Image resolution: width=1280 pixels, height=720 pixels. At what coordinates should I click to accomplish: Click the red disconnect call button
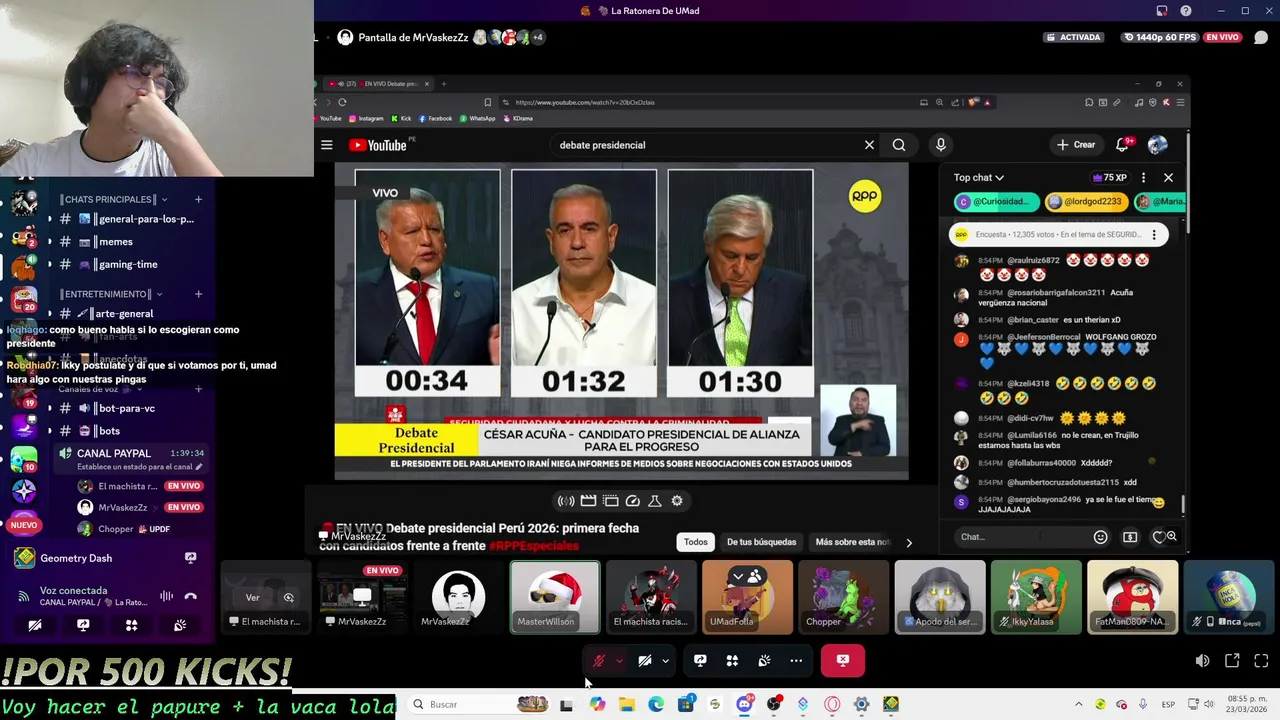coord(843,661)
